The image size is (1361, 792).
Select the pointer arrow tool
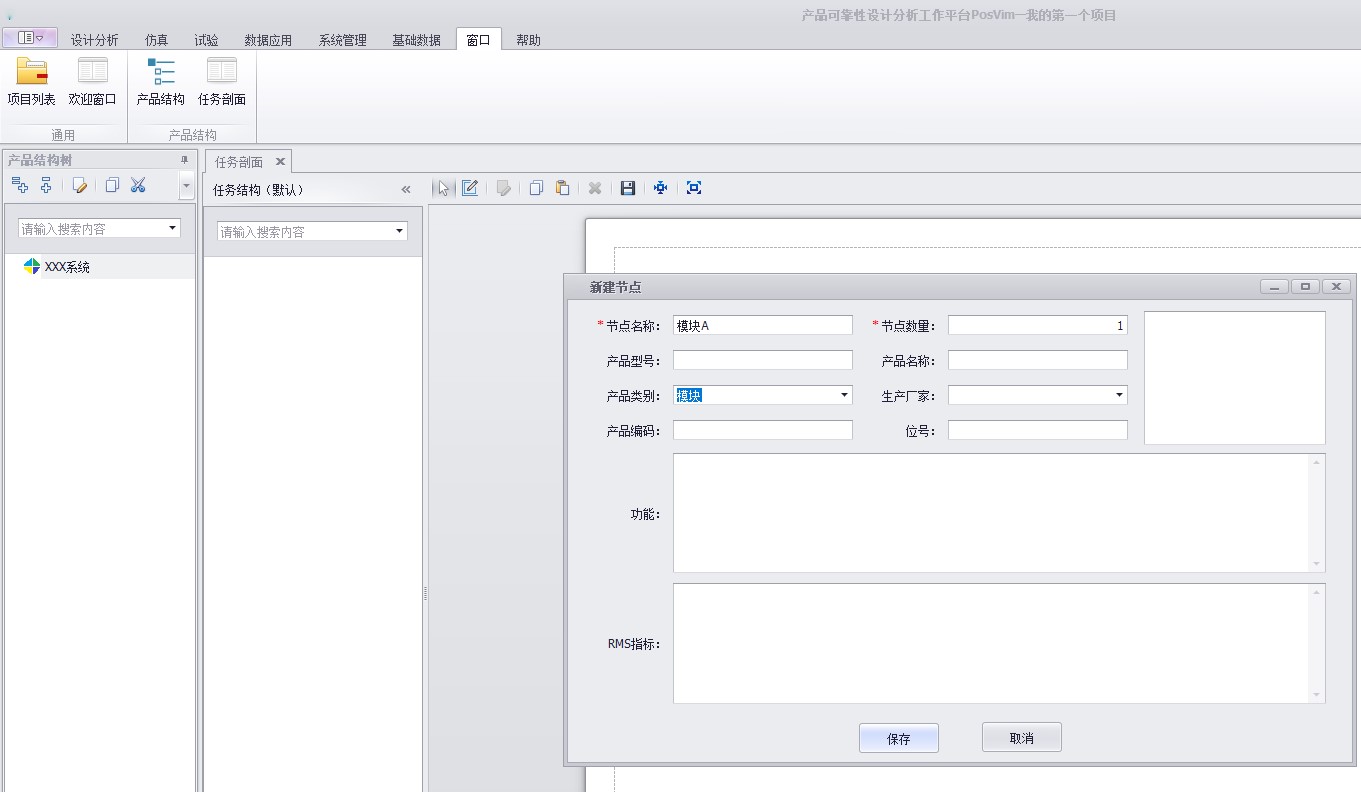(443, 188)
